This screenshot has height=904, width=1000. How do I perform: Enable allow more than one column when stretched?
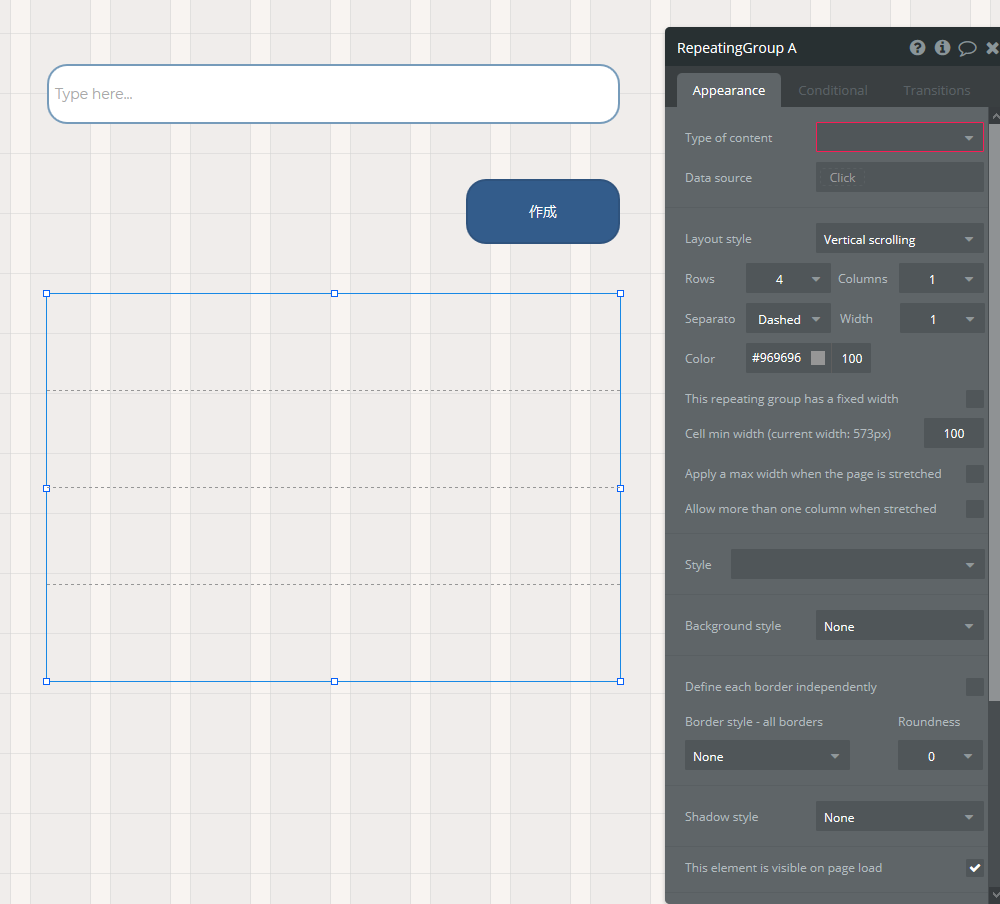point(974,508)
